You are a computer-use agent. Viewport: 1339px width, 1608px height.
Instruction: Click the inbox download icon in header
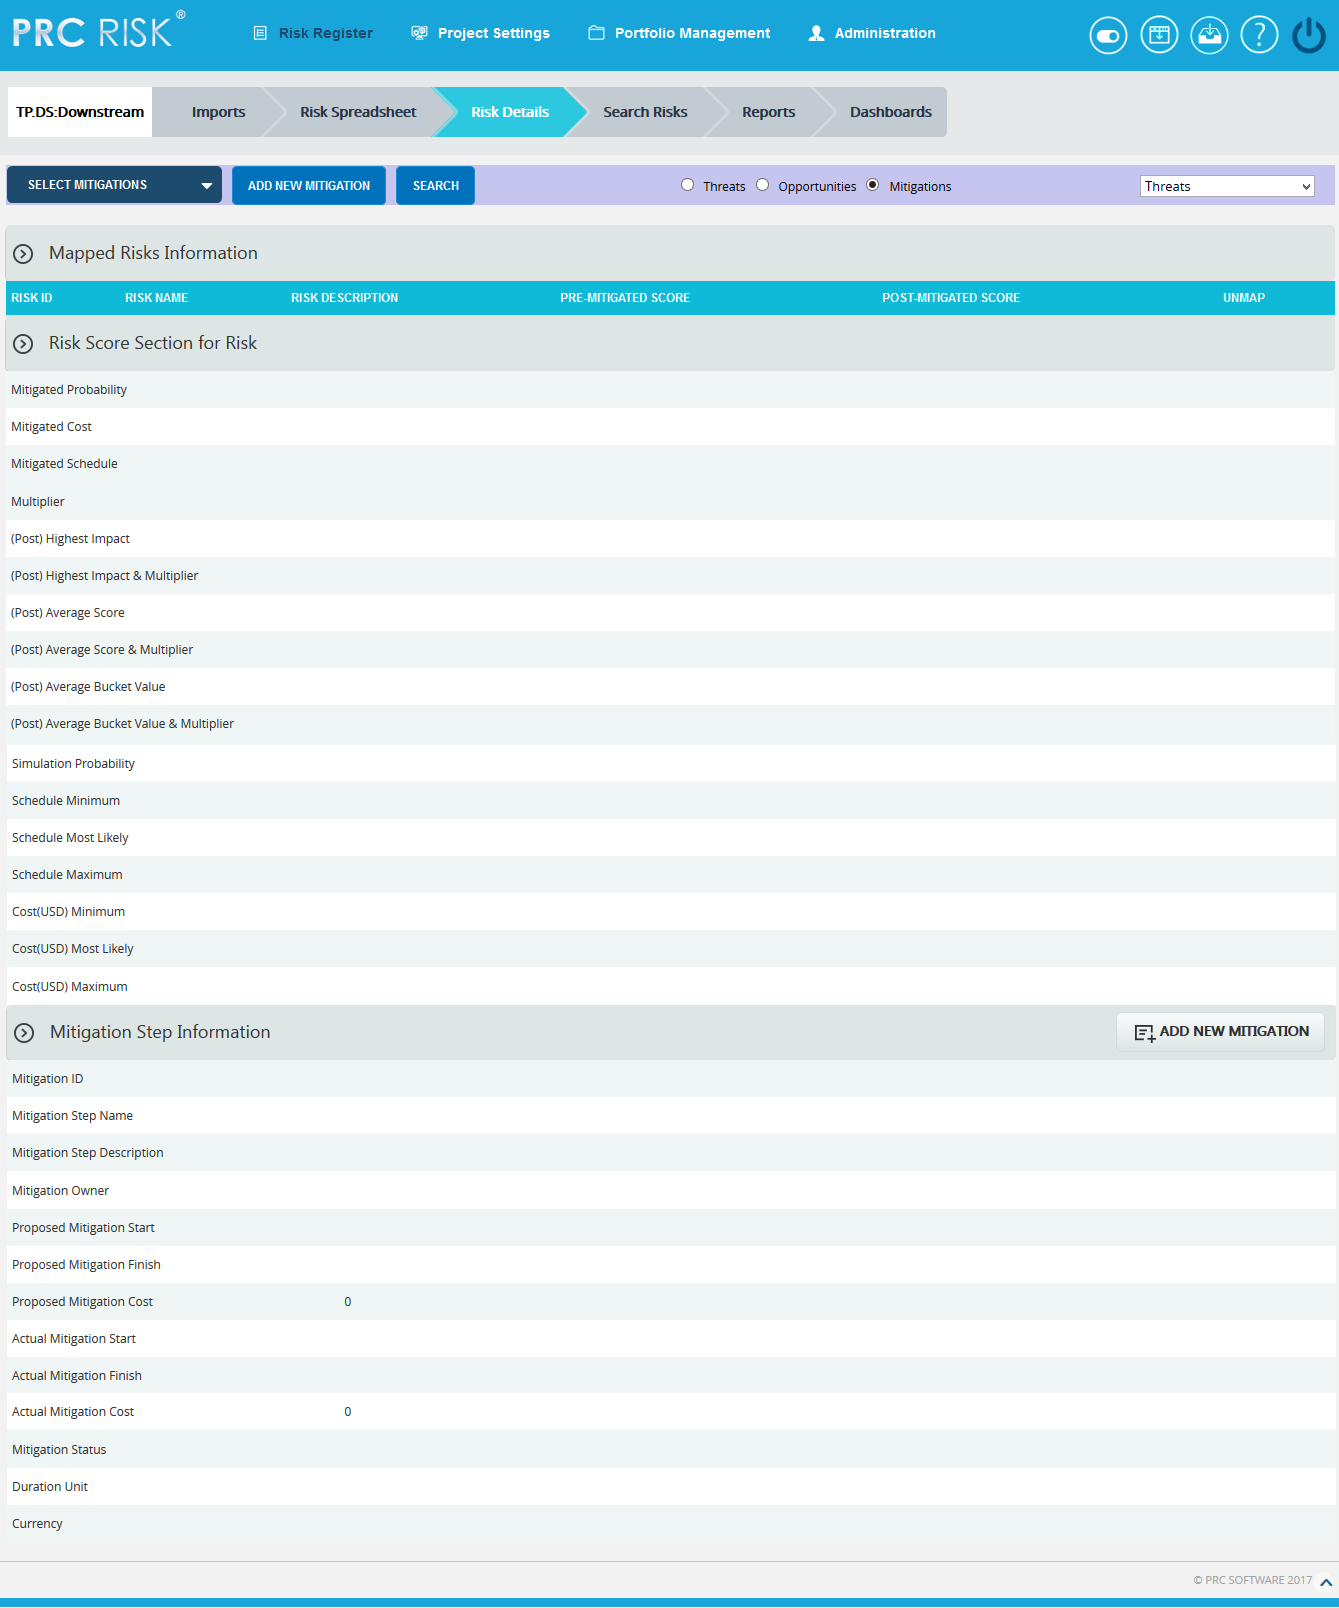tap(1209, 36)
